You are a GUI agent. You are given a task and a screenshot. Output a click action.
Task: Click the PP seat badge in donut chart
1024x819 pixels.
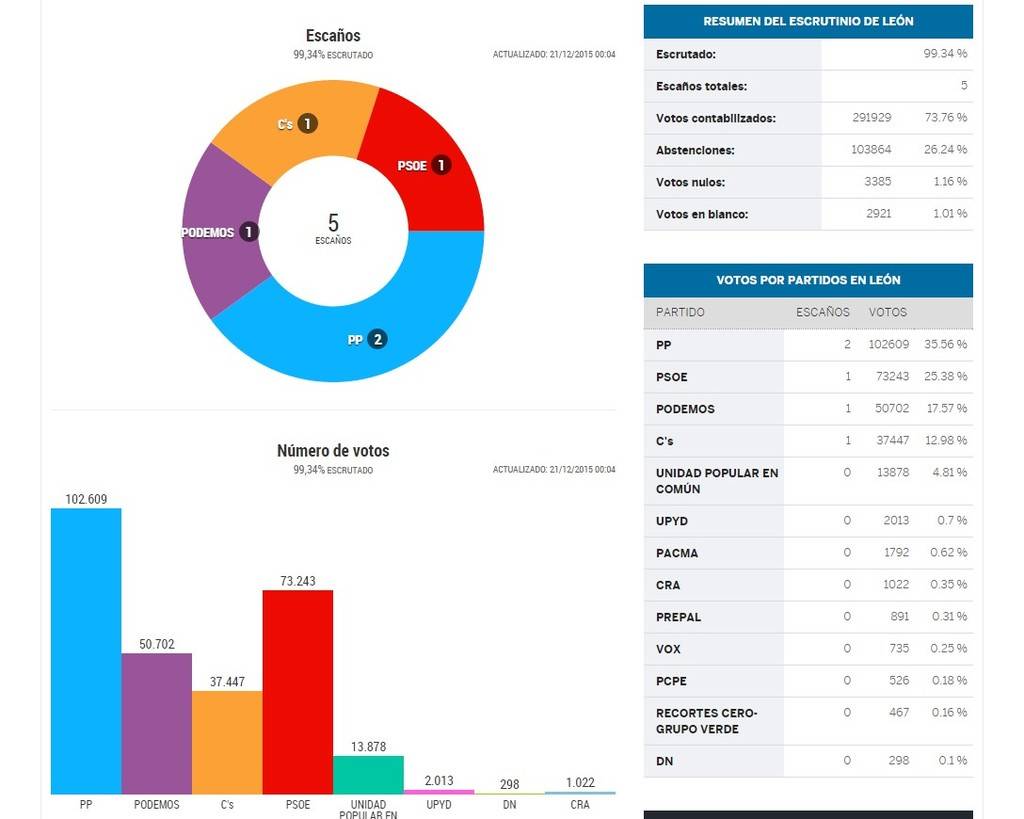(x=377, y=339)
